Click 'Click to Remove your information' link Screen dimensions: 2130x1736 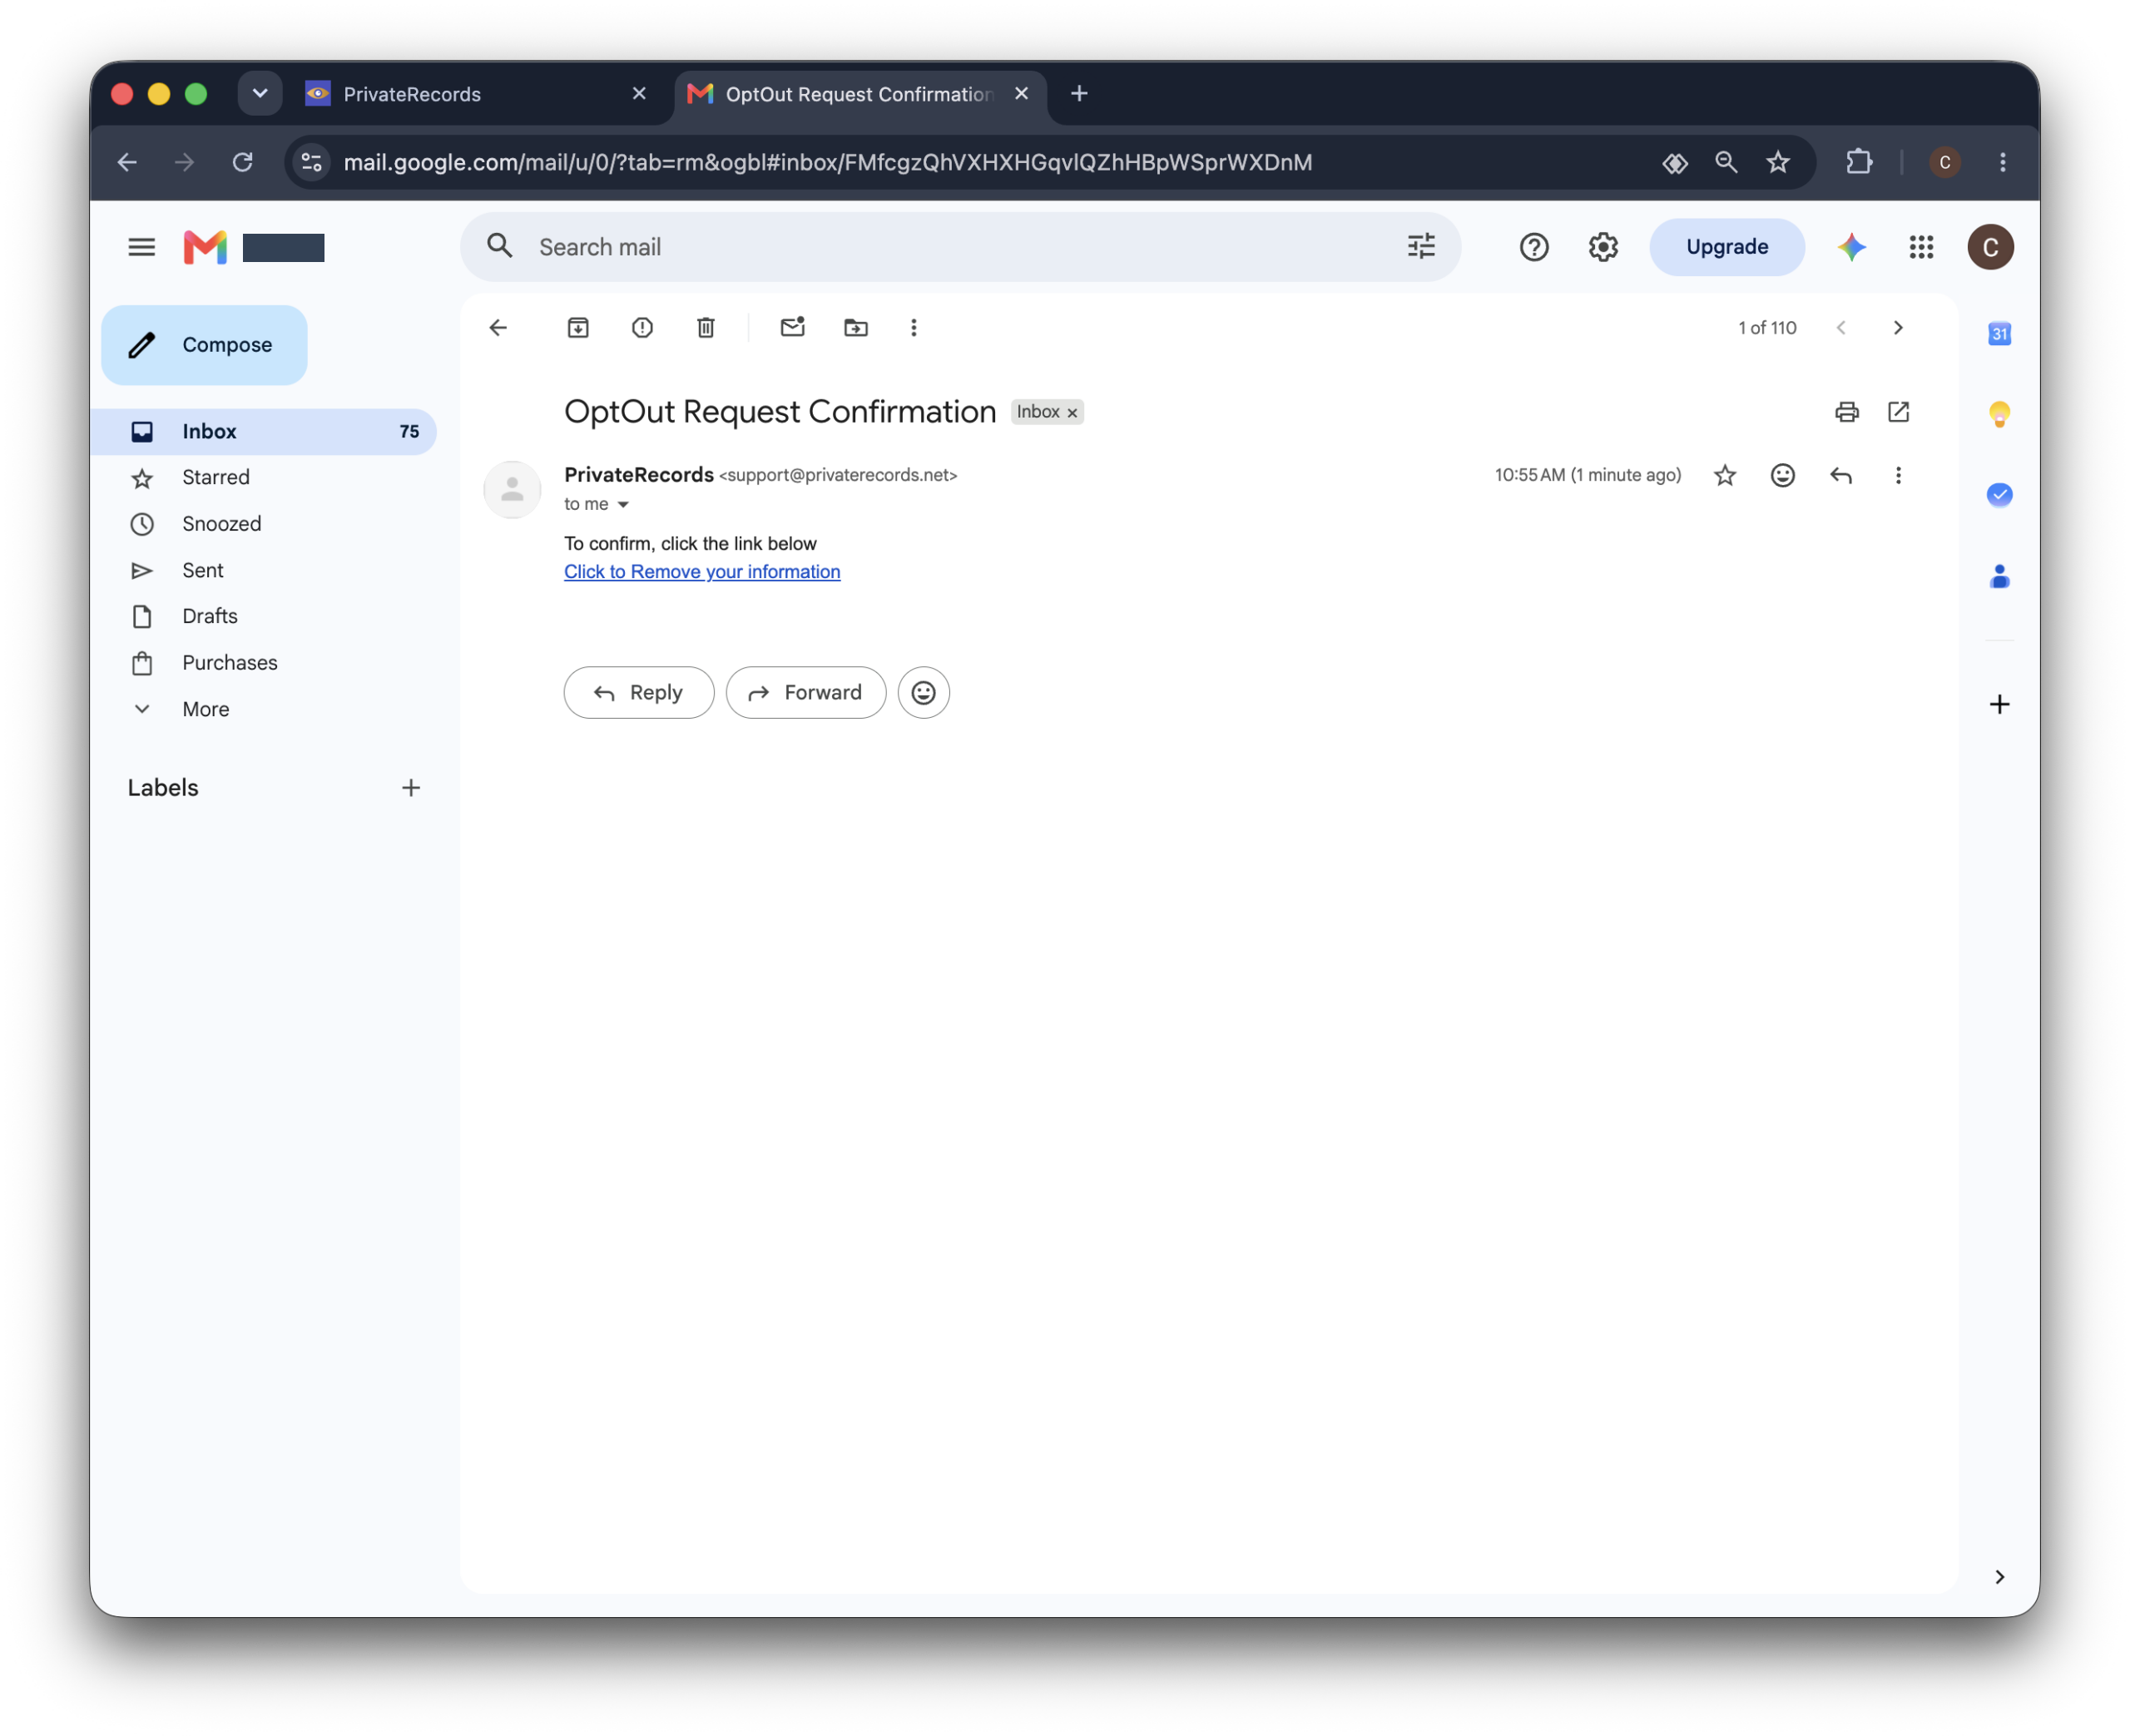702,572
